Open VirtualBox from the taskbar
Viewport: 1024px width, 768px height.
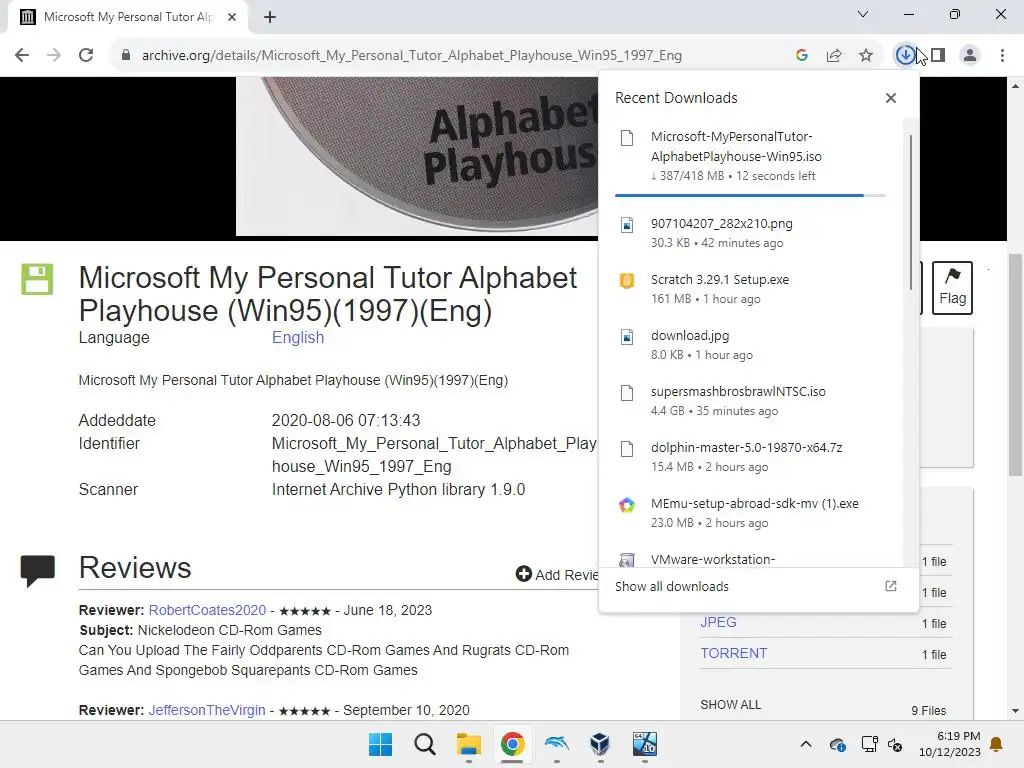[x=600, y=744]
